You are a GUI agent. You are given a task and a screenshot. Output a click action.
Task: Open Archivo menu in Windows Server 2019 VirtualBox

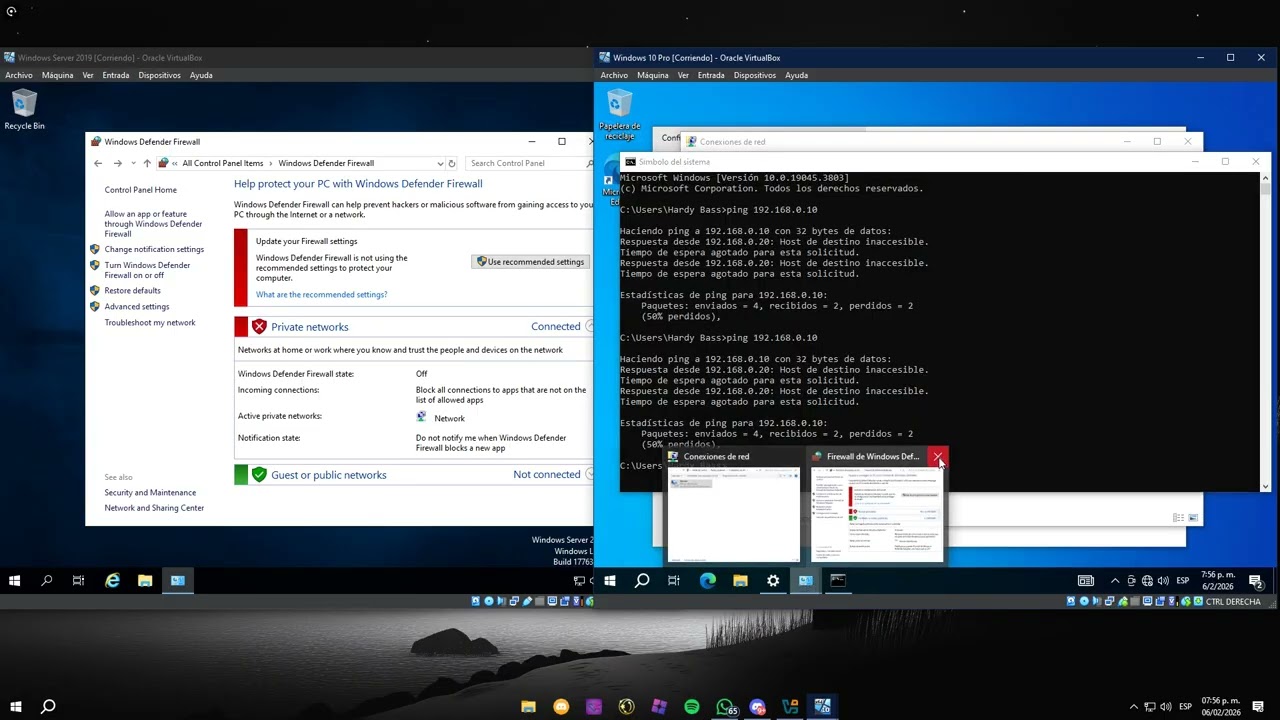[x=19, y=75]
